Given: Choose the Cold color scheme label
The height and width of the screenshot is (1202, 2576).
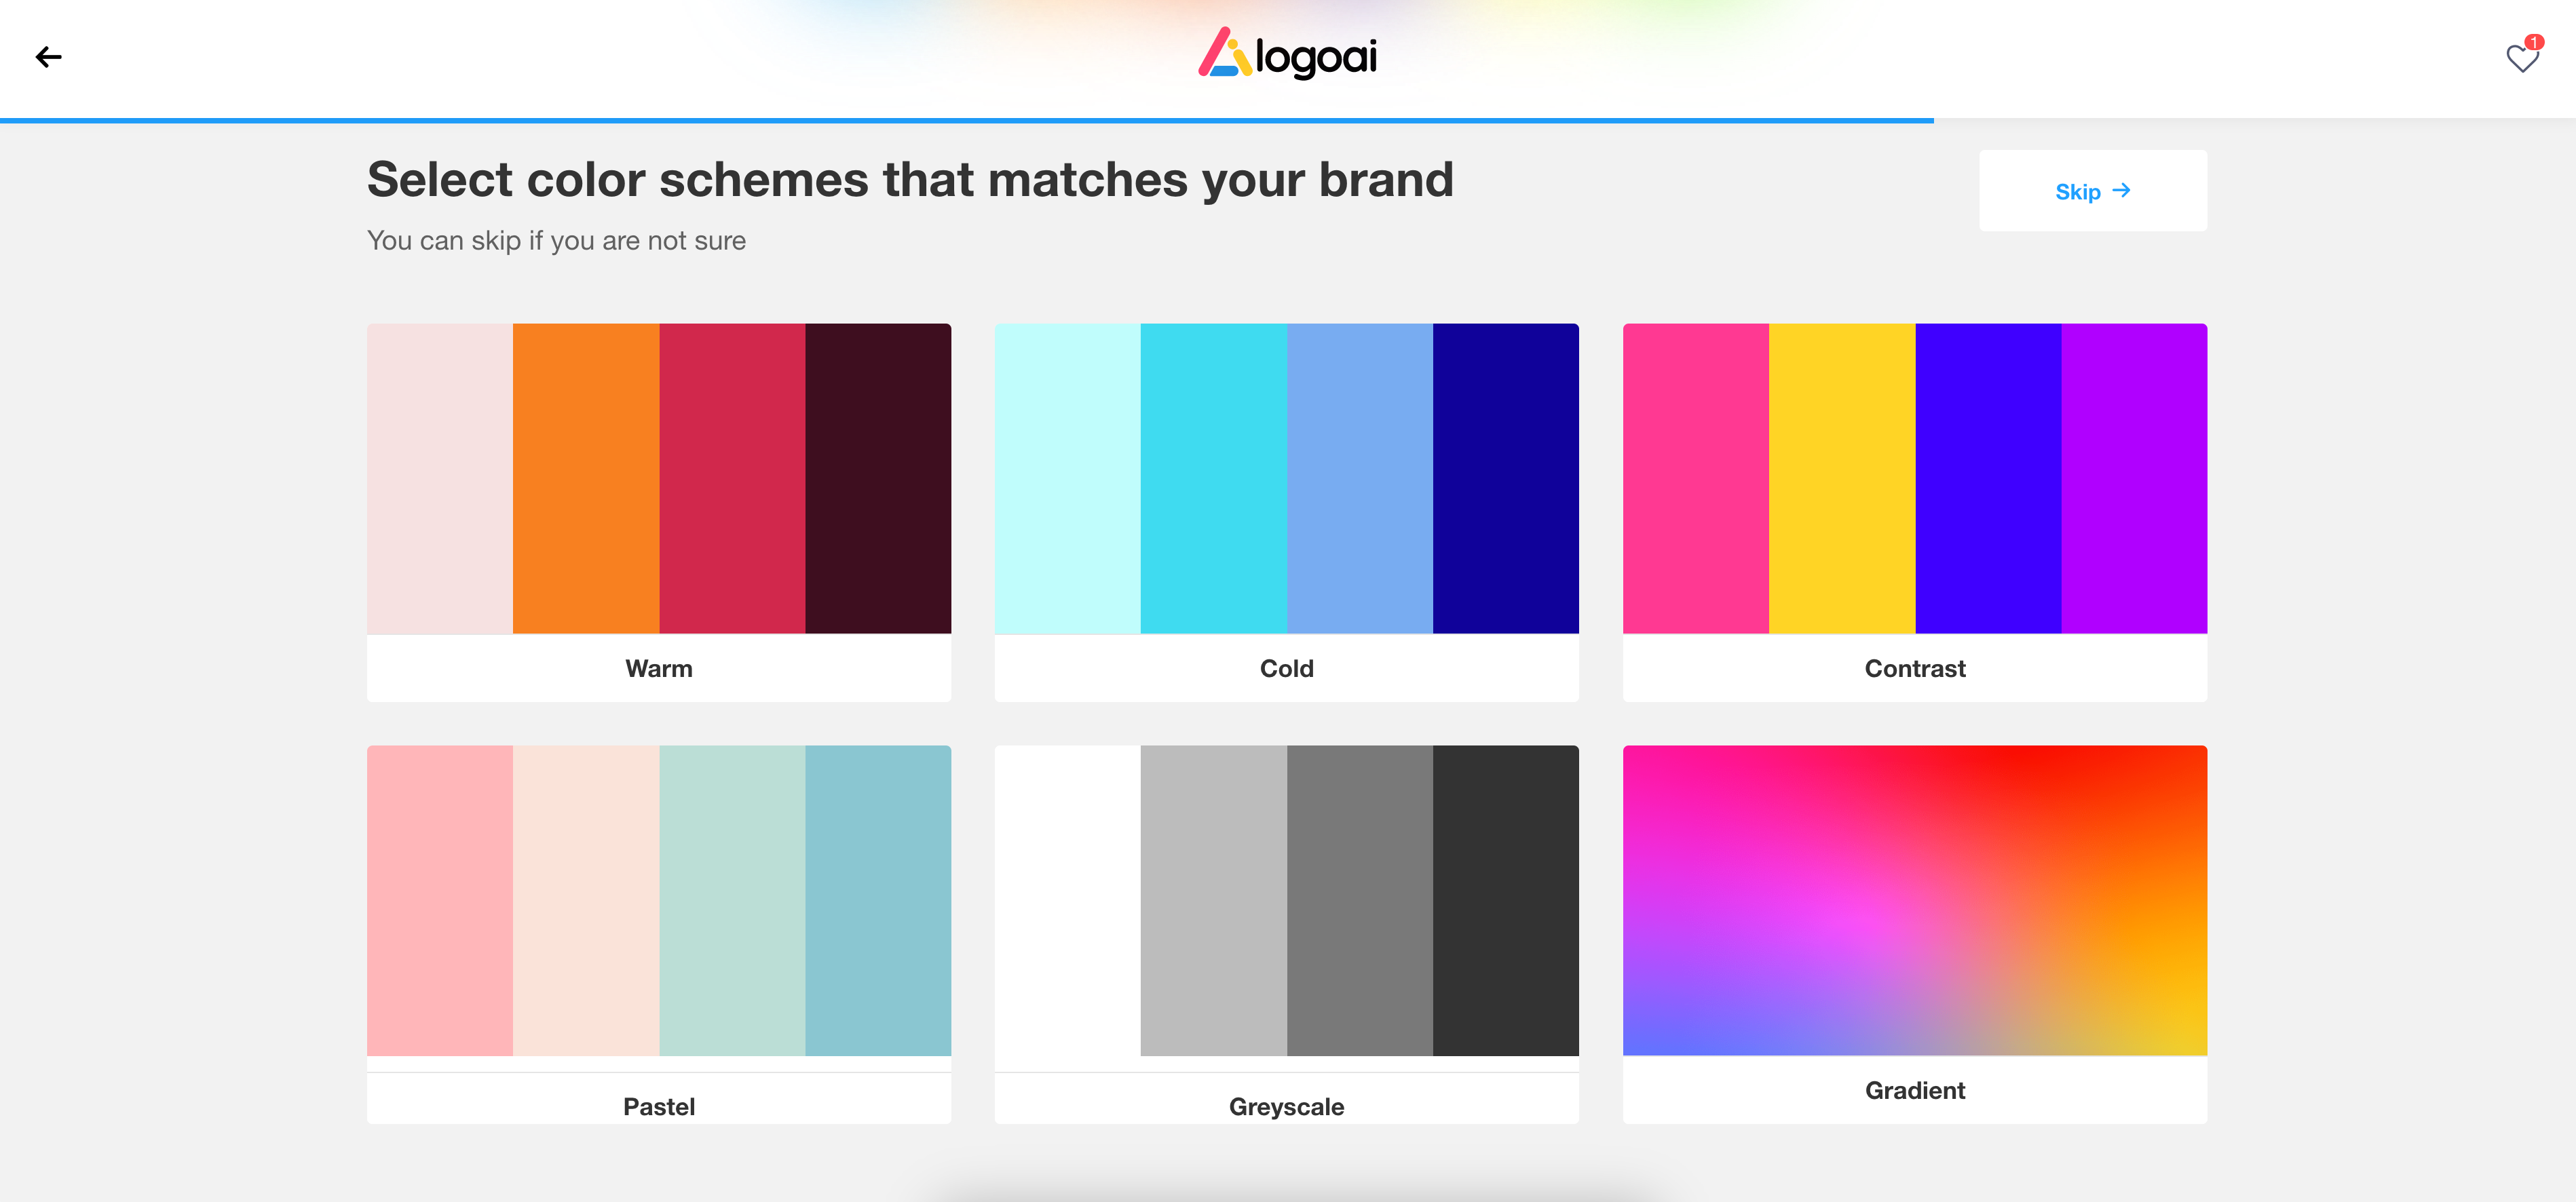Looking at the screenshot, I should pyautogui.click(x=1286, y=668).
